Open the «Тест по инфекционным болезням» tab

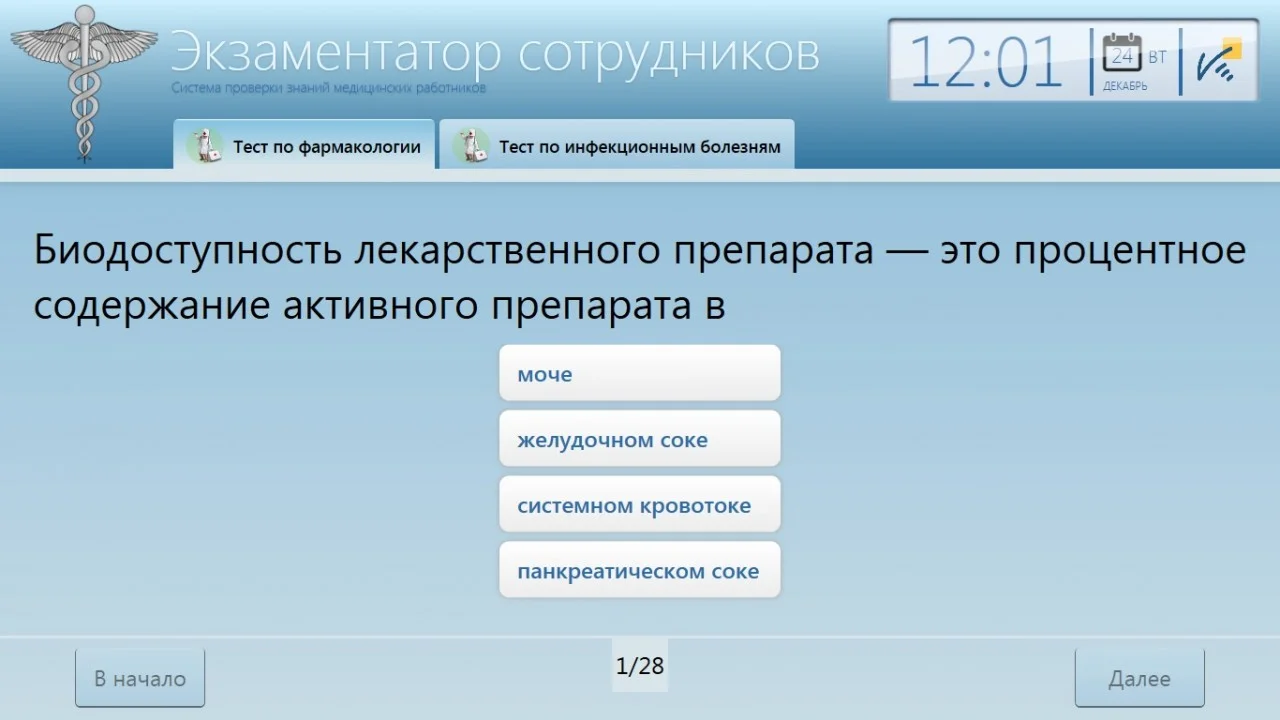640,146
